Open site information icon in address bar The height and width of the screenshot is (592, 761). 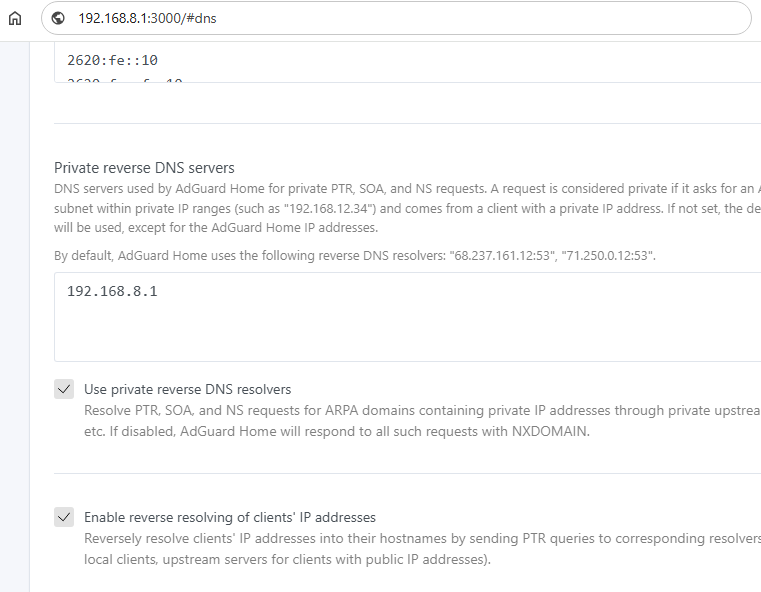click(x=58, y=18)
